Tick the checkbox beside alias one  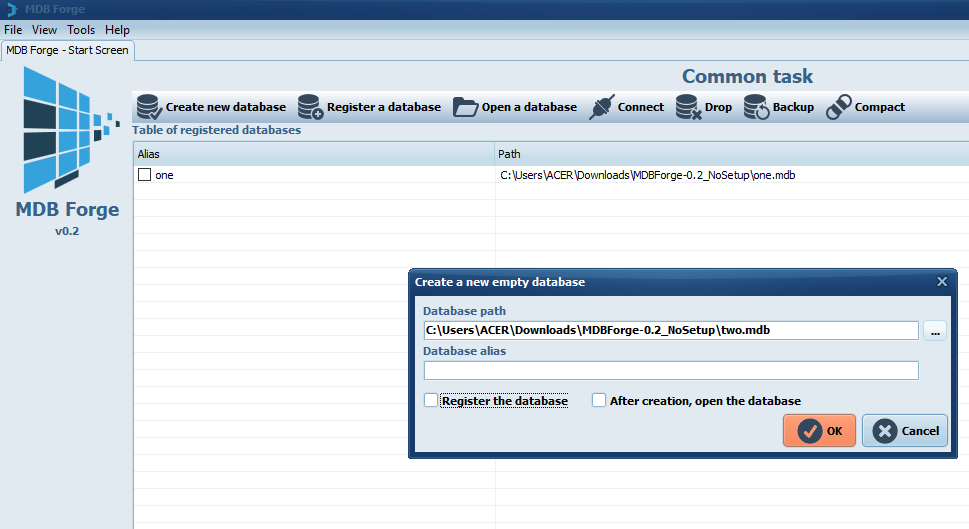[144, 175]
